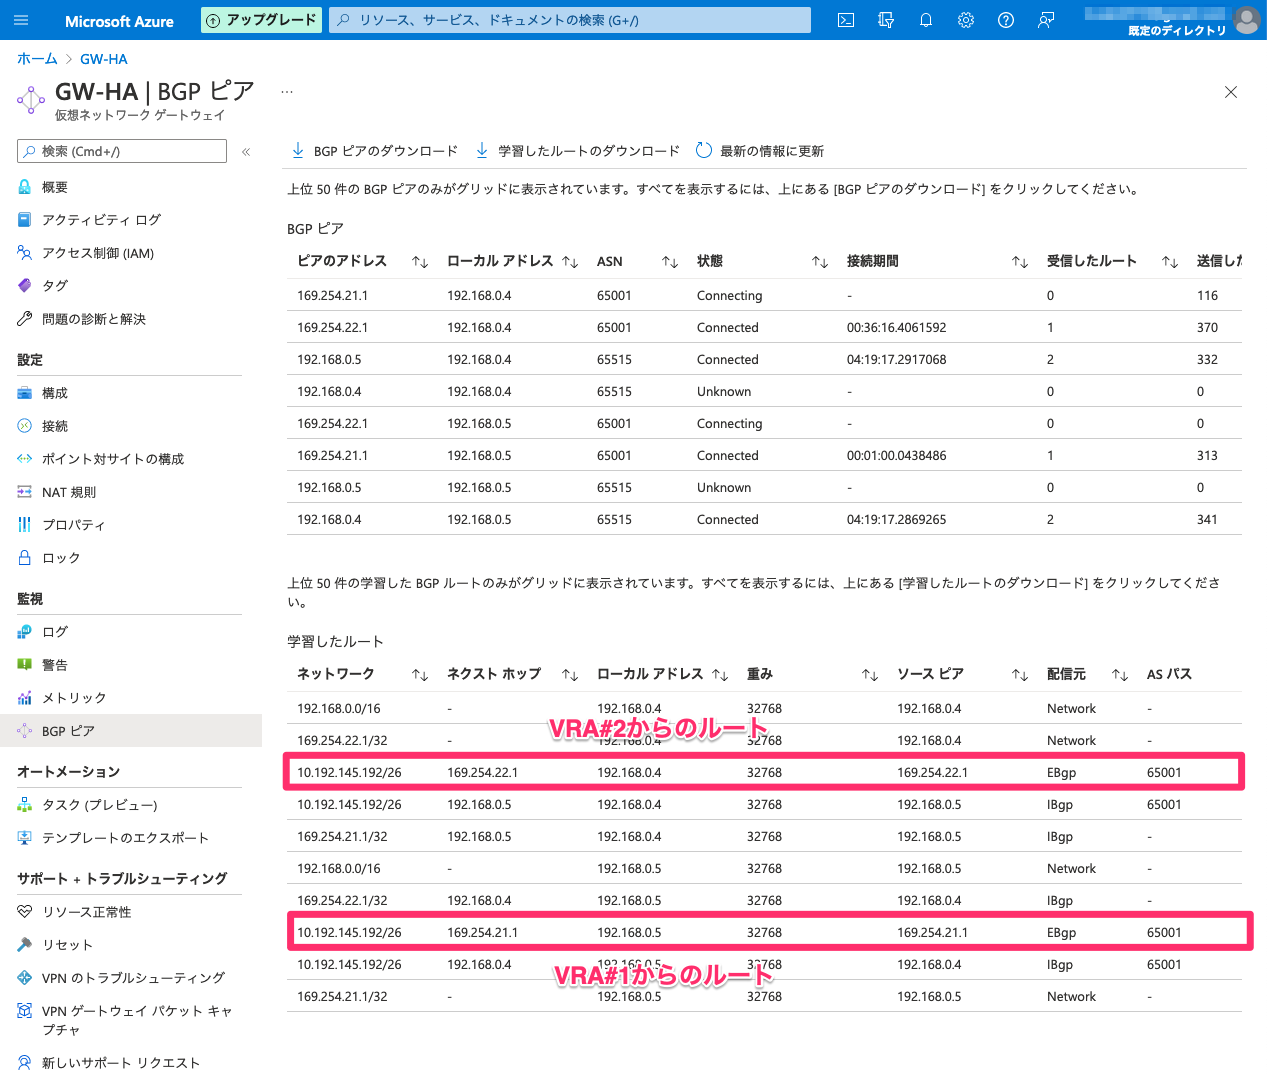Screen dimensions: 1267x1076
Task: Click the ポイント対サイトの構成 icon
Action: pyautogui.click(x=25, y=459)
